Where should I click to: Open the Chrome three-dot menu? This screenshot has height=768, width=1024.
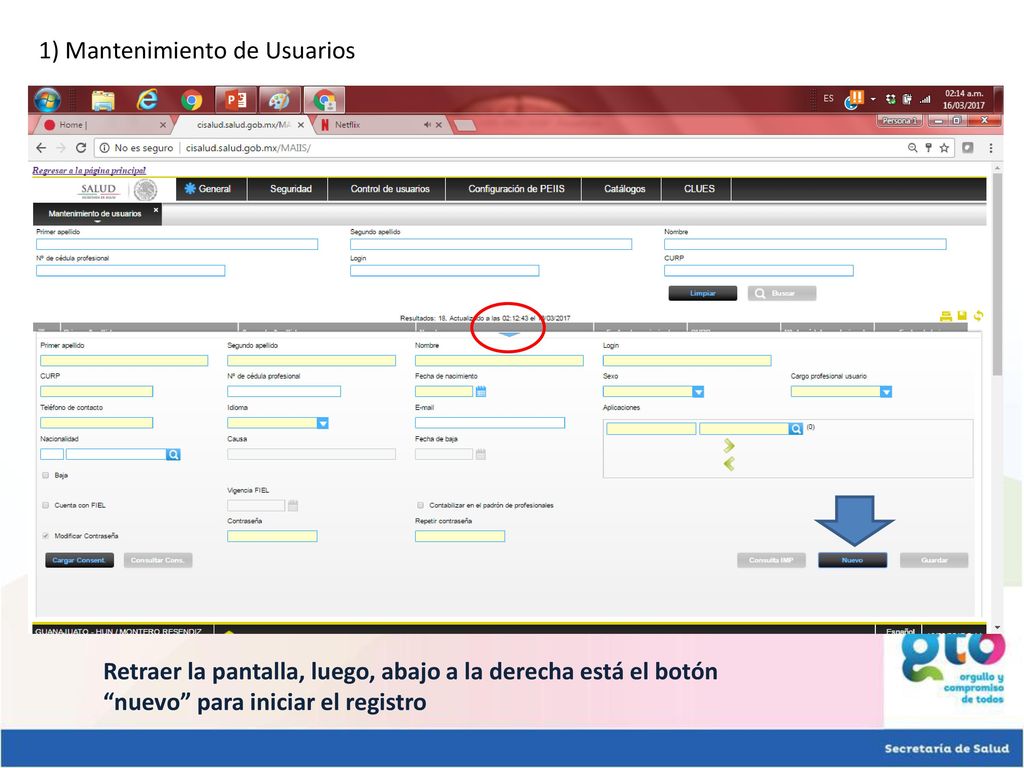(991, 148)
